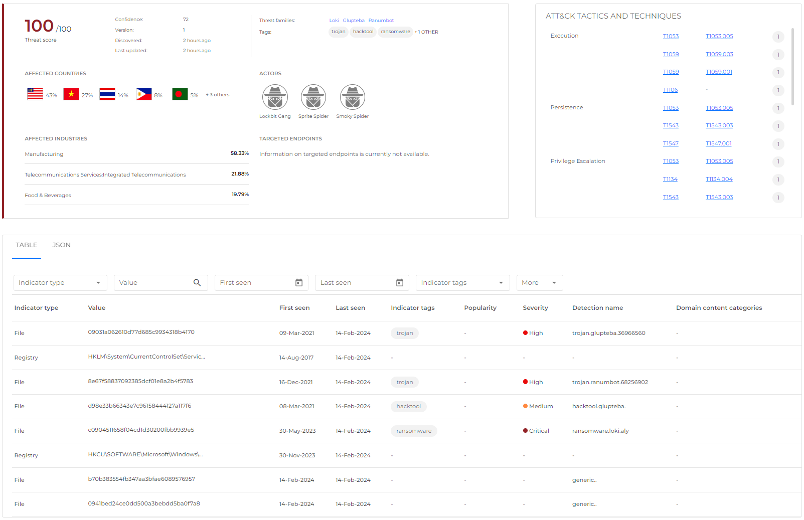Click the Vietnam flag icon

71,94
